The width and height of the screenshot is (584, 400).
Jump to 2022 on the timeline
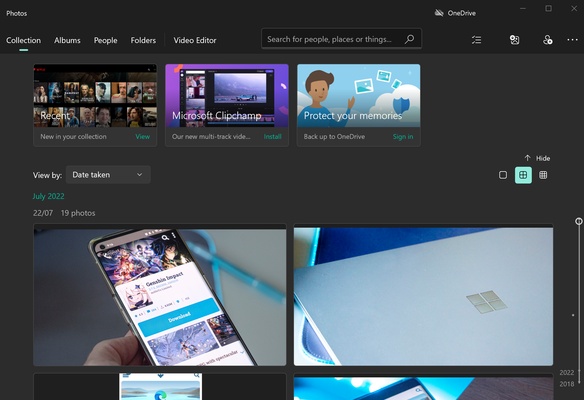coord(566,372)
